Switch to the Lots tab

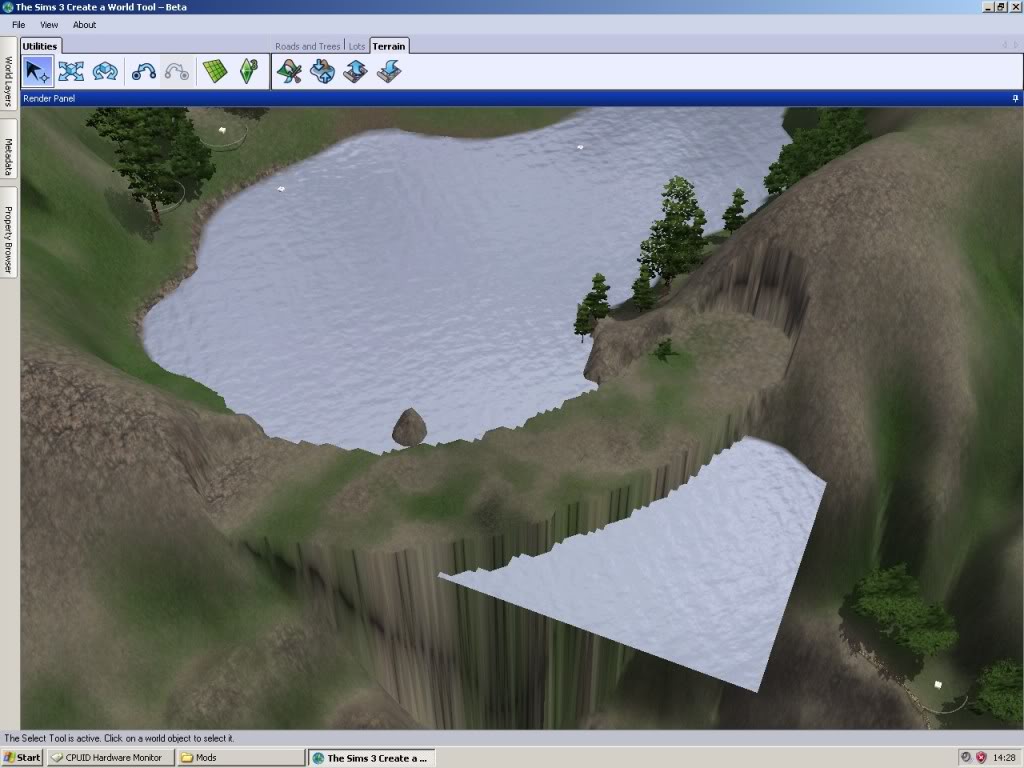click(357, 46)
